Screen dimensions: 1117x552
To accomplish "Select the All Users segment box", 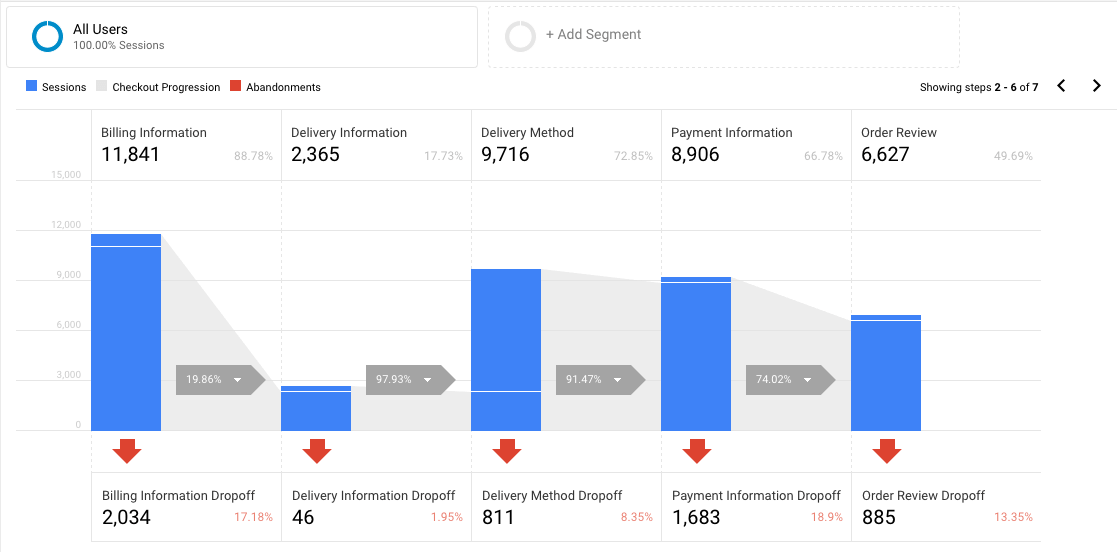I will tap(241, 37).
